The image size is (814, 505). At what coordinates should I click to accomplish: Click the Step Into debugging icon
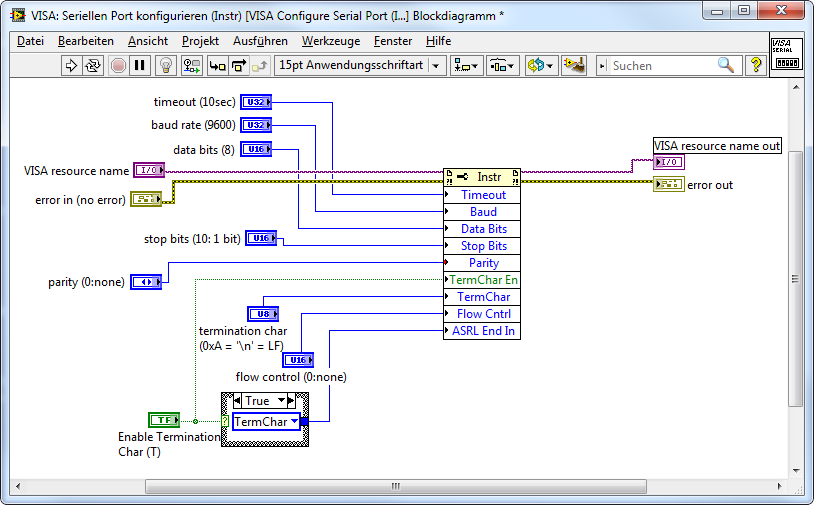point(216,65)
